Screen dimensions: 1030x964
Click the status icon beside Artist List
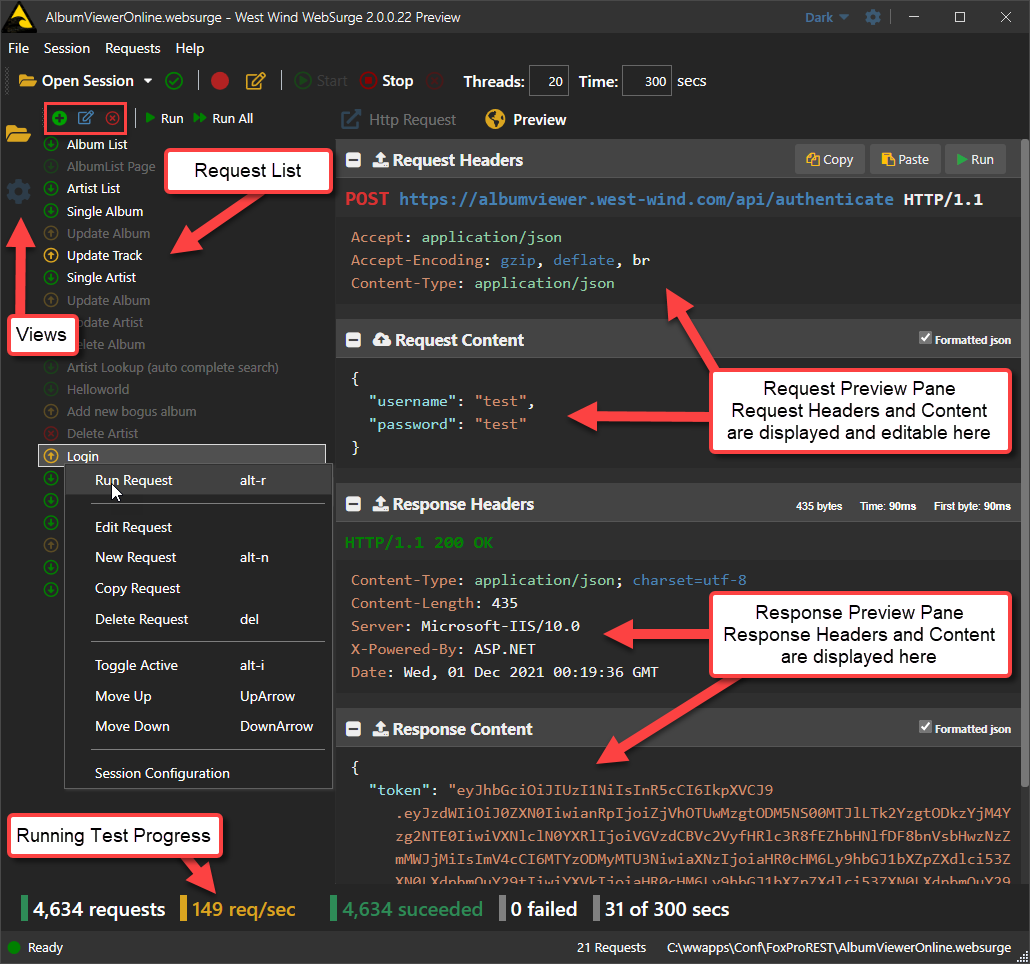pyautogui.click(x=51, y=188)
